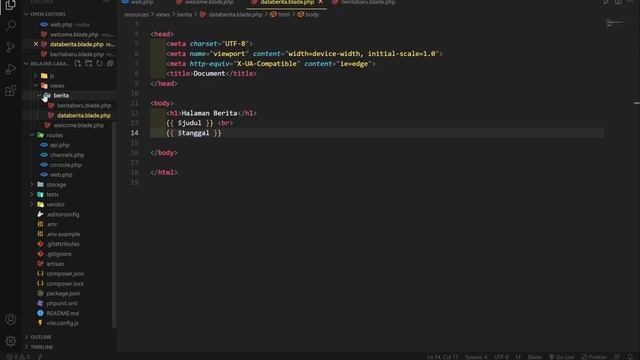Switch to the beritabaru.blade.php editor tab
Viewport: 640px width, 360px height.
click(x=364, y=2)
